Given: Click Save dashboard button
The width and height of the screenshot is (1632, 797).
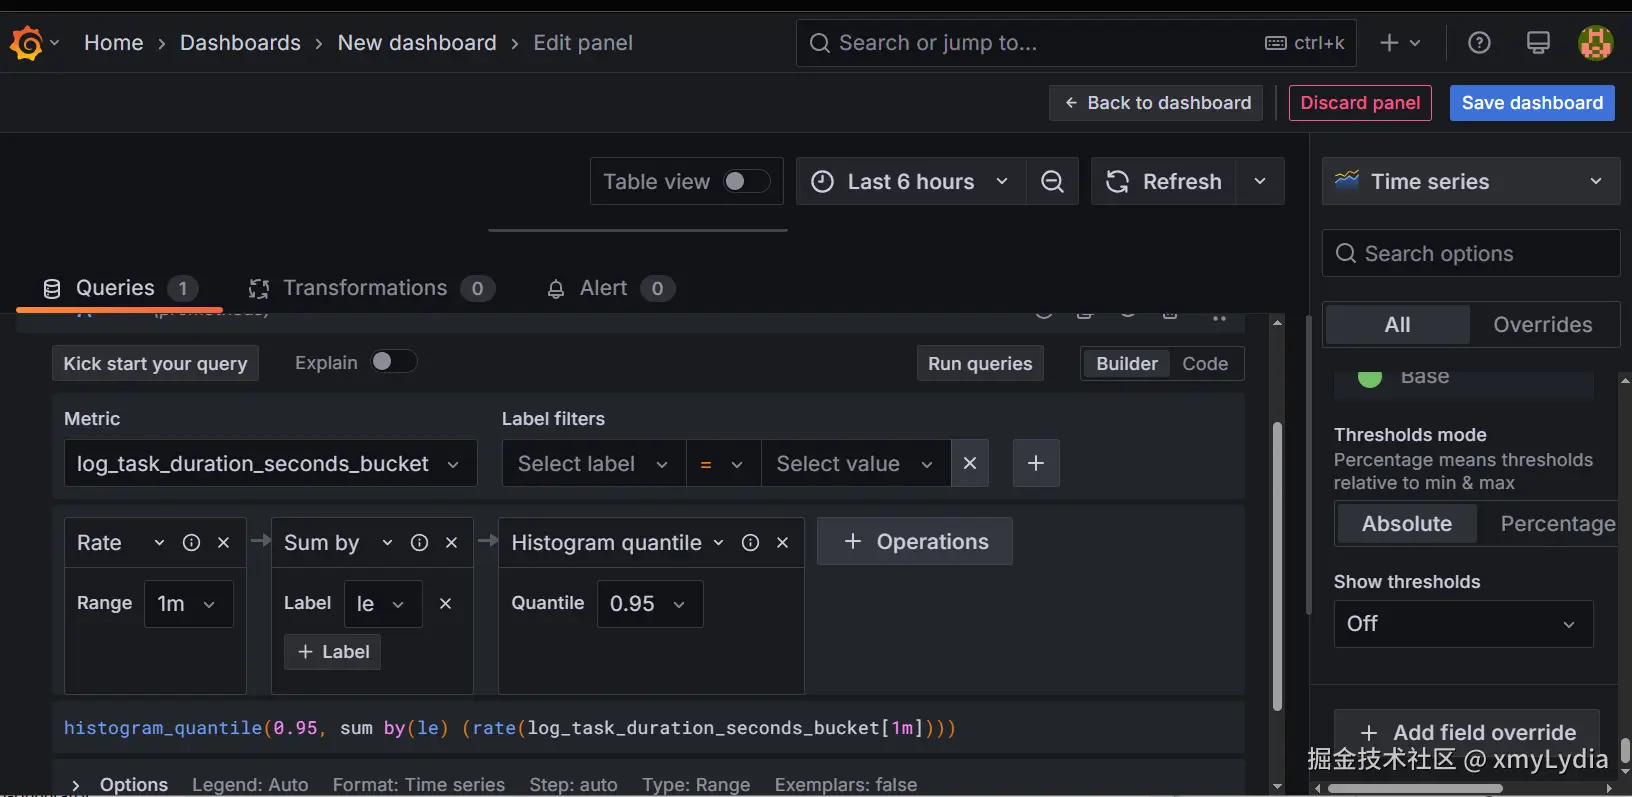Looking at the screenshot, I should tap(1532, 103).
